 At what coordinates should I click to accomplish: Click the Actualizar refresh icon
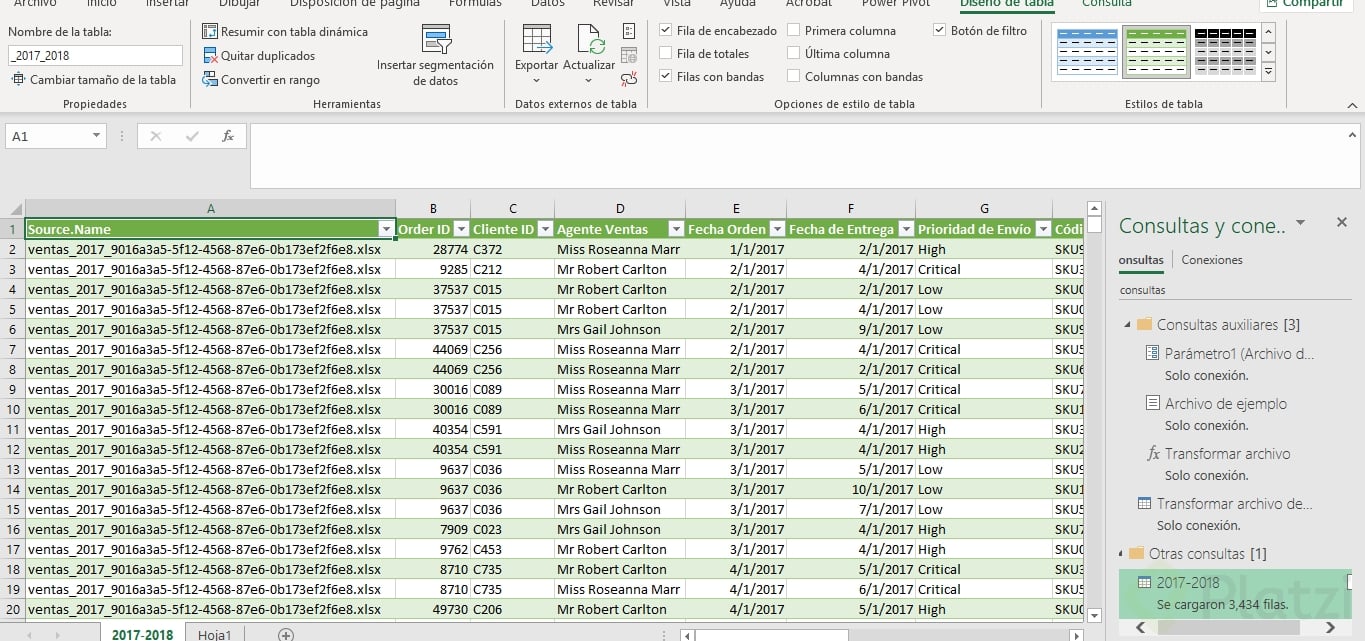(x=590, y=41)
